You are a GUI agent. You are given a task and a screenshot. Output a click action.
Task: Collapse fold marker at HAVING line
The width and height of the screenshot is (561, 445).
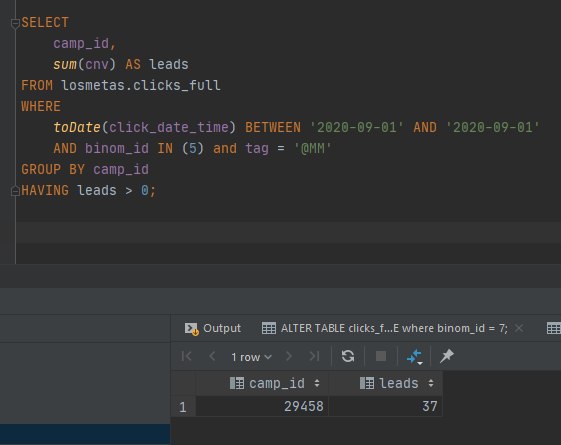click(x=15, y=191)
